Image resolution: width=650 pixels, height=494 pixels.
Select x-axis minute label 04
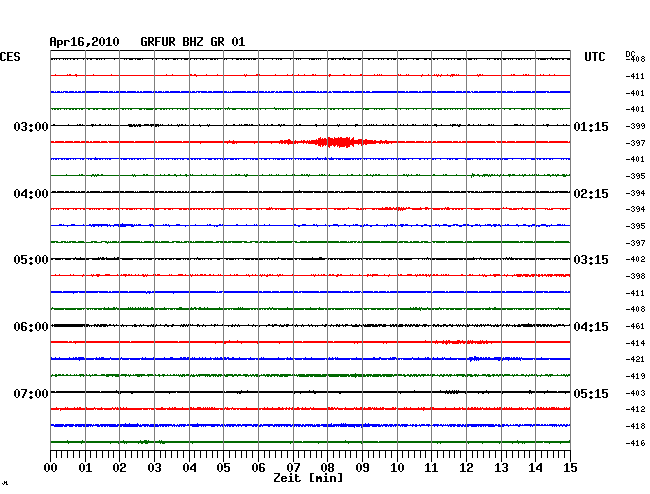tap(189, 468)
